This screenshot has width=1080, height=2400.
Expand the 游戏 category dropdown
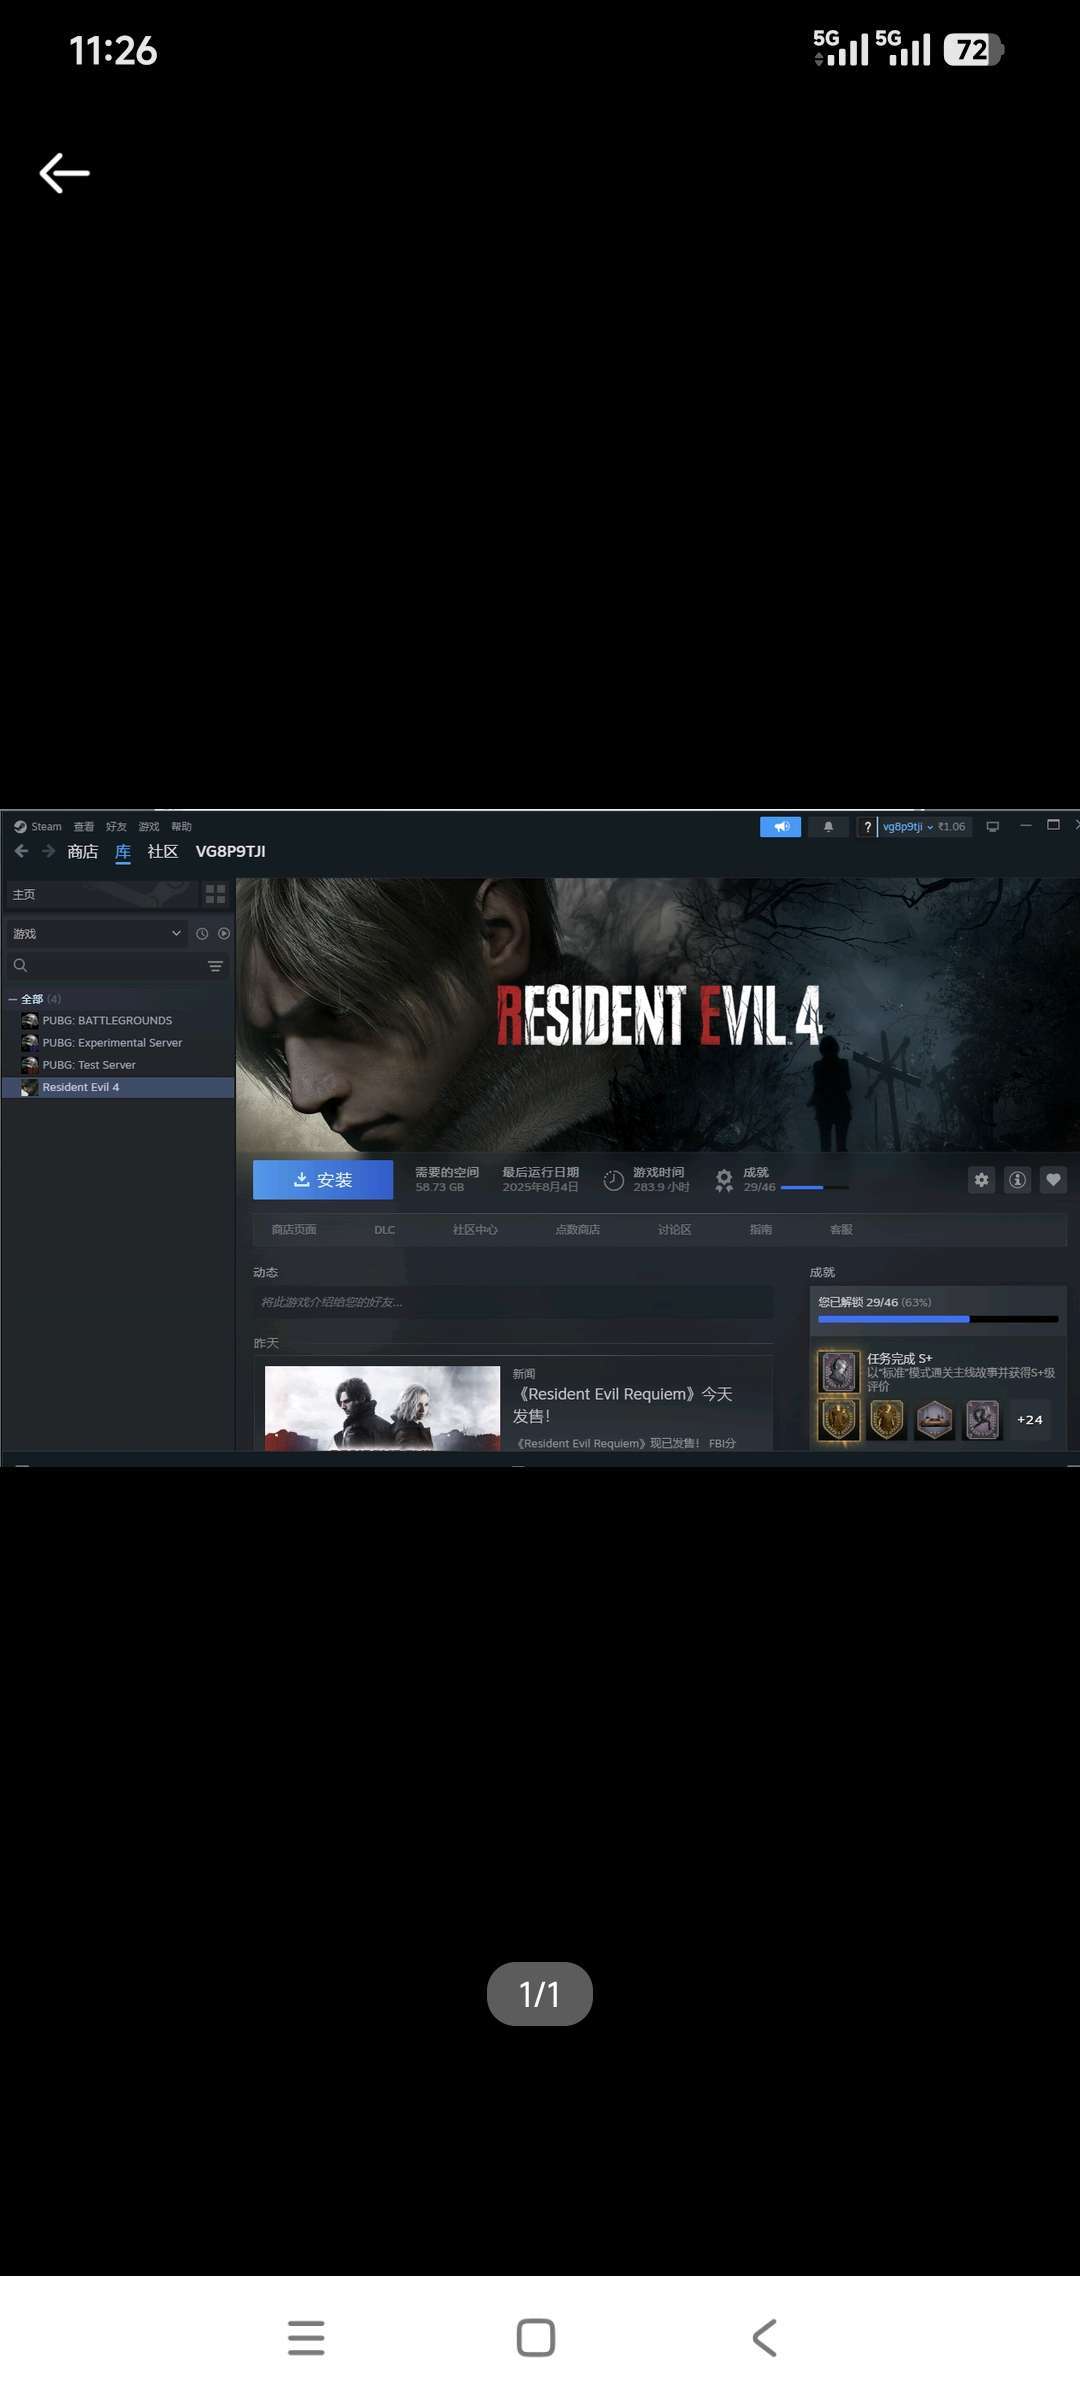(x=176, y=934)
